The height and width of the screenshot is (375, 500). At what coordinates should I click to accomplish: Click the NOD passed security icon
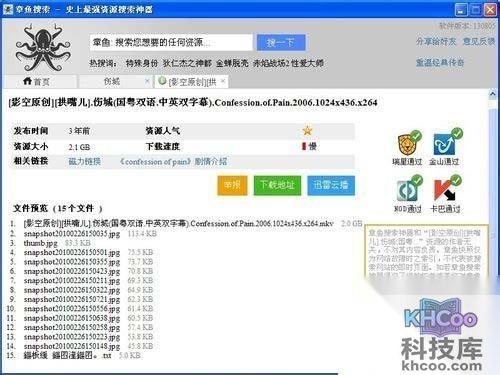click(x=408, y=190)
